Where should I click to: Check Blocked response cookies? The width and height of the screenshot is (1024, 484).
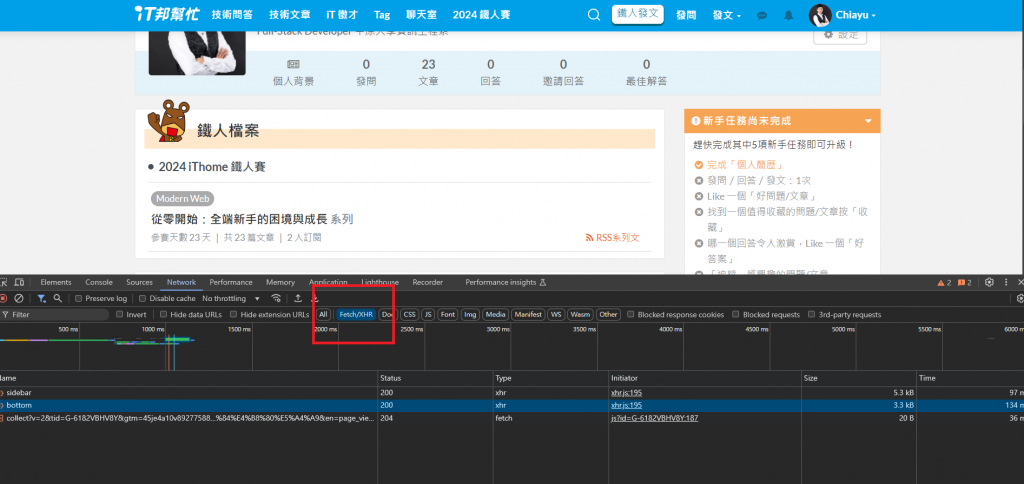click(x=631, y=314)
